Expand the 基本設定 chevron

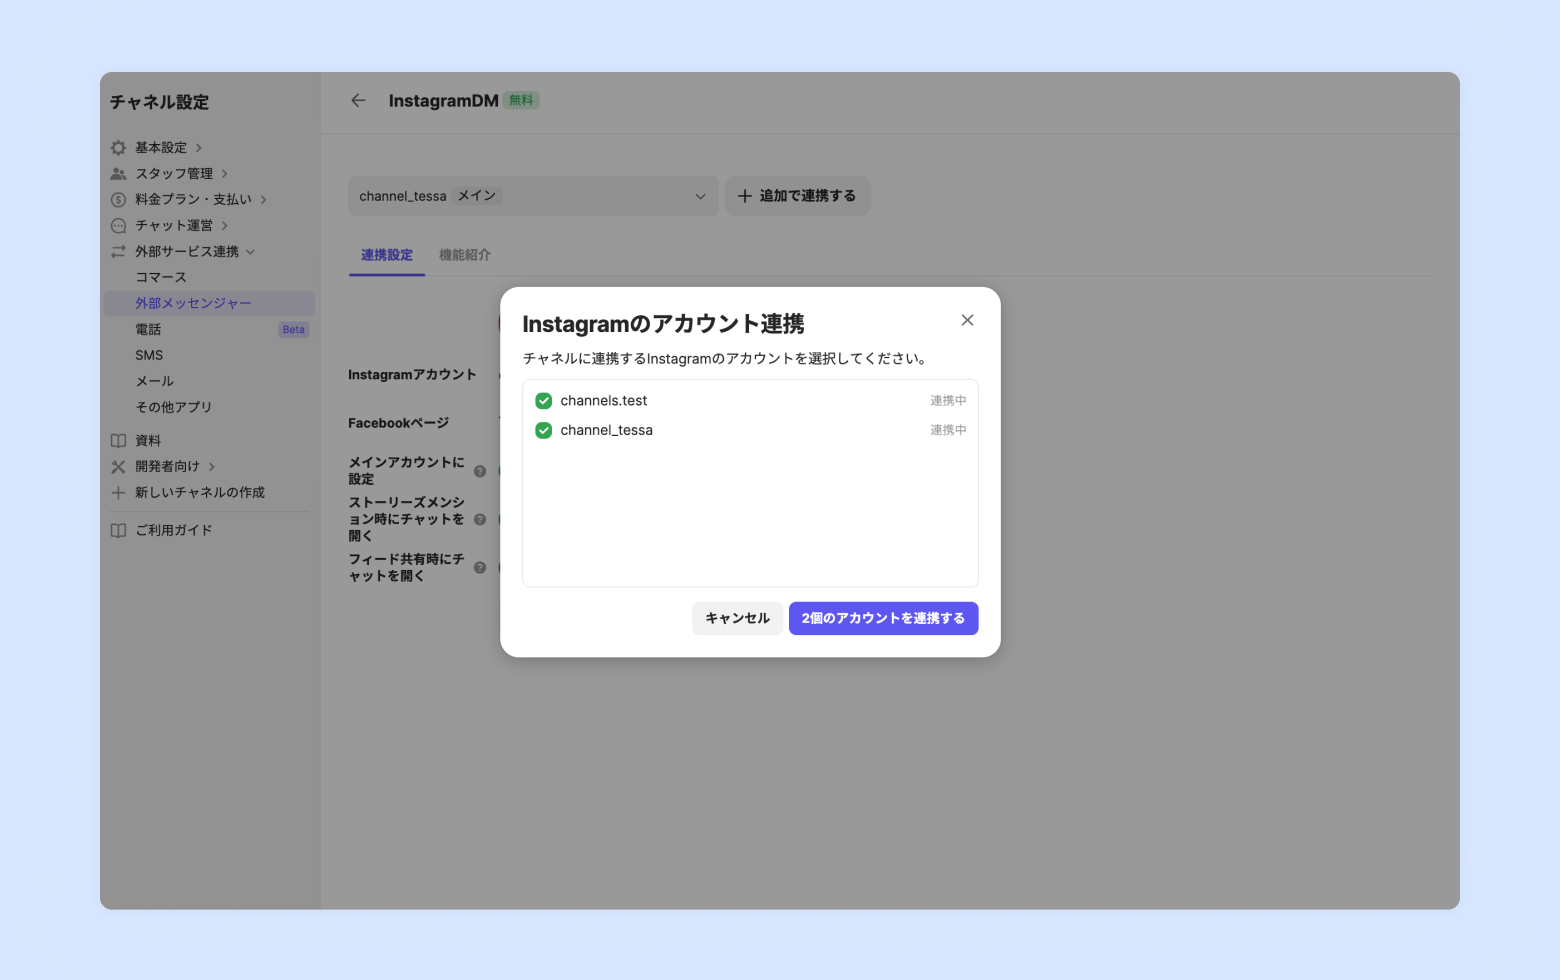[x=199, y=148]
